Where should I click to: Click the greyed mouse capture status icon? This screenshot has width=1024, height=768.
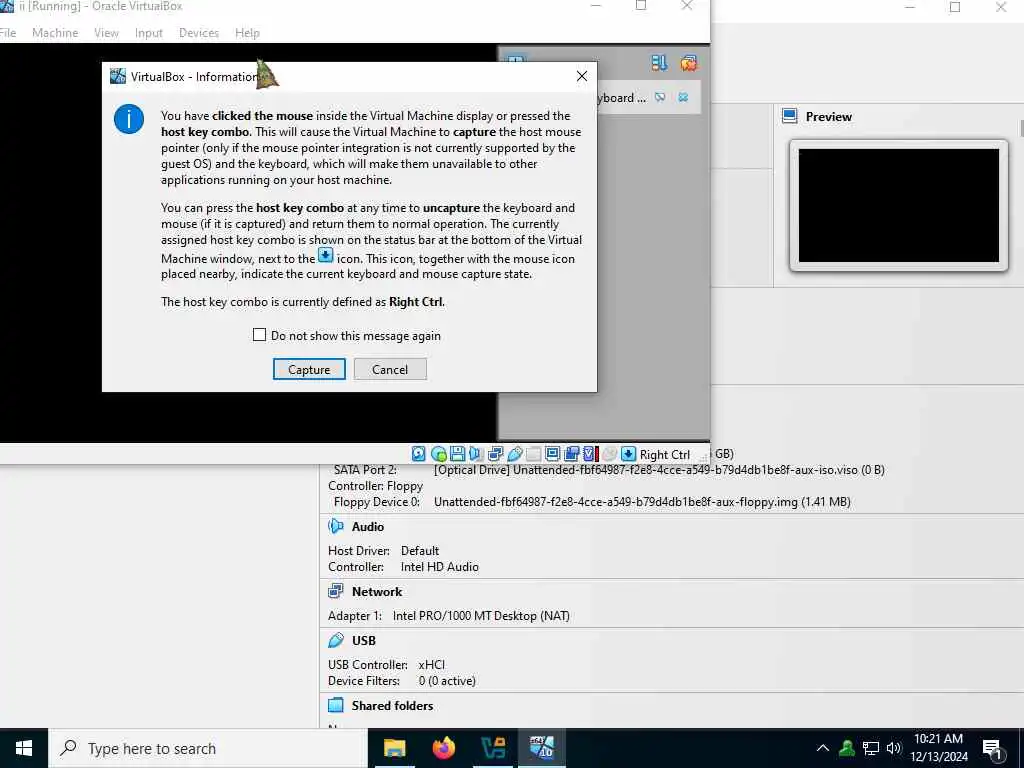pos(609,454)
